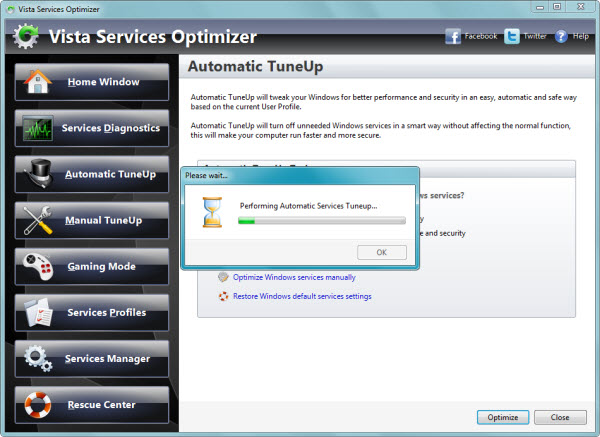This screenshot has width=600, height=437.
Task: Click icon beside Optimize Windows services manually
Action: pyautogui.click(x=223, y=277)
